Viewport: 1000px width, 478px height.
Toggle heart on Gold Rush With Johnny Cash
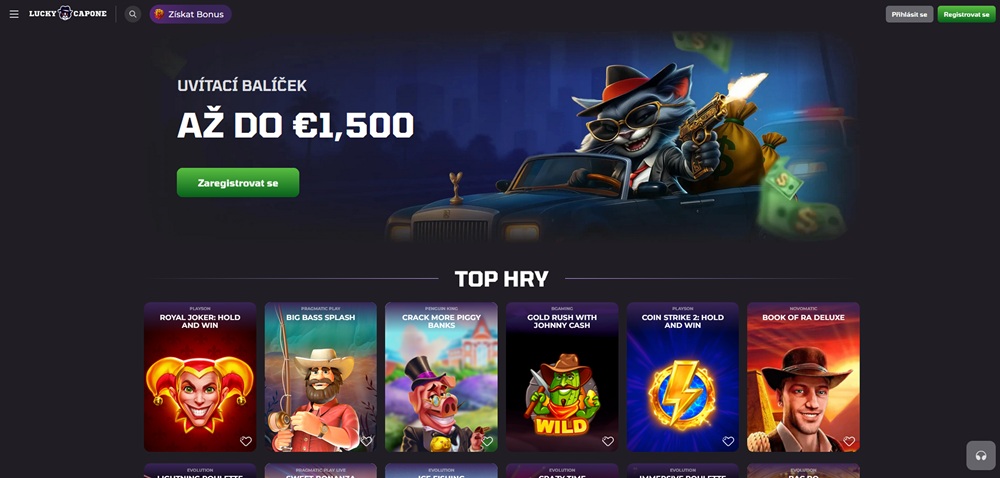[x=608, y=441]
